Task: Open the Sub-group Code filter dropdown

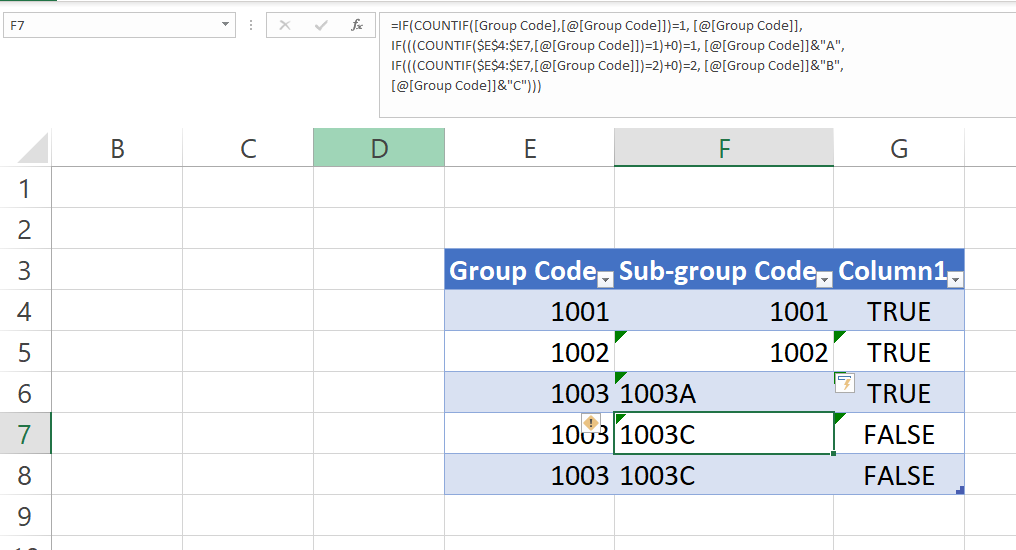Action: pyautogui.click(x=824, y=279)
